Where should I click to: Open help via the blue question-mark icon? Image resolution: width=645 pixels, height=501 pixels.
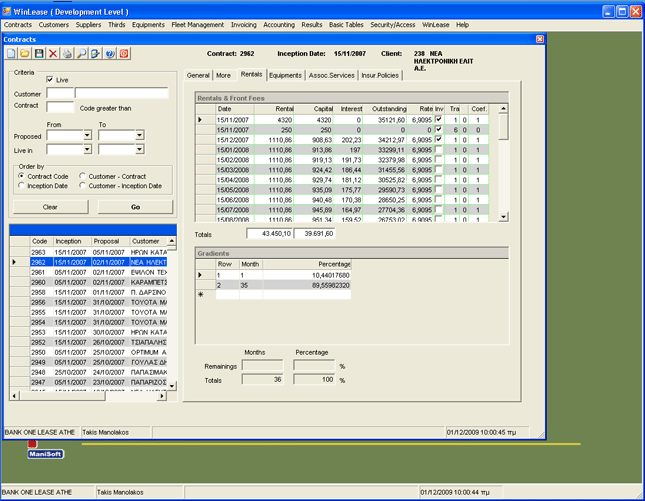click(110, 53)
